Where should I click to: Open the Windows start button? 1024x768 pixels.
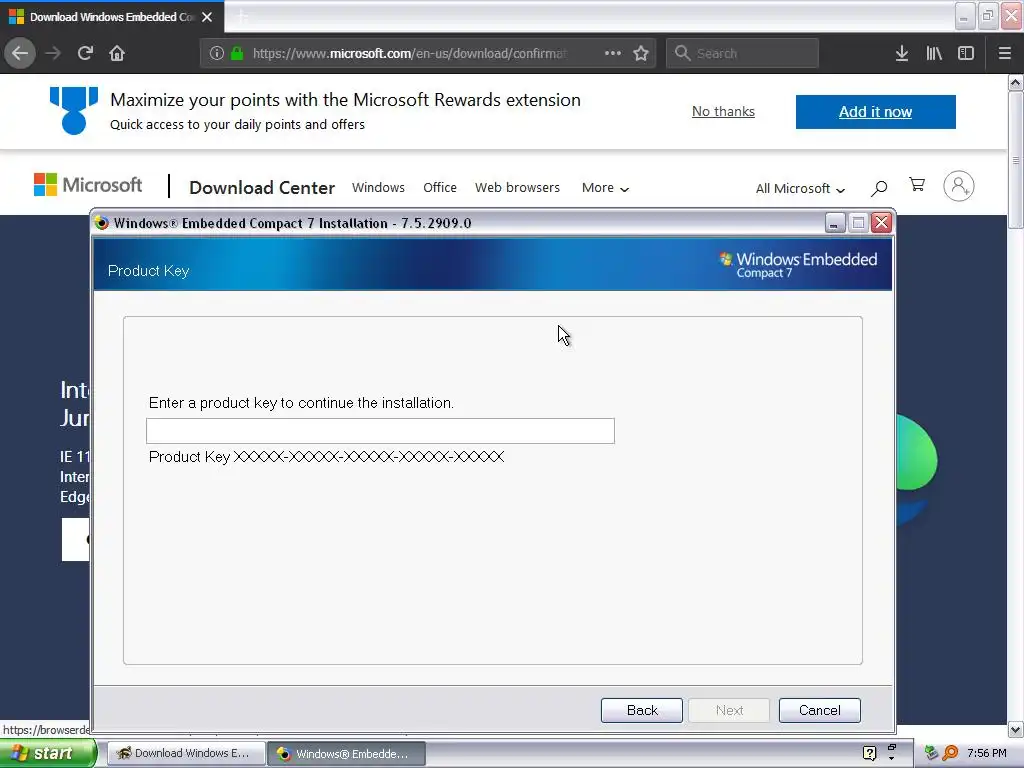pos(47,753)
